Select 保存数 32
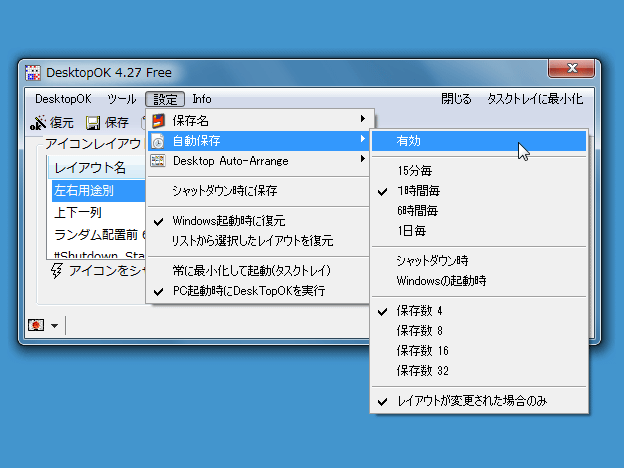This screenshot has width=624, height=468. [x=479, y=371]
